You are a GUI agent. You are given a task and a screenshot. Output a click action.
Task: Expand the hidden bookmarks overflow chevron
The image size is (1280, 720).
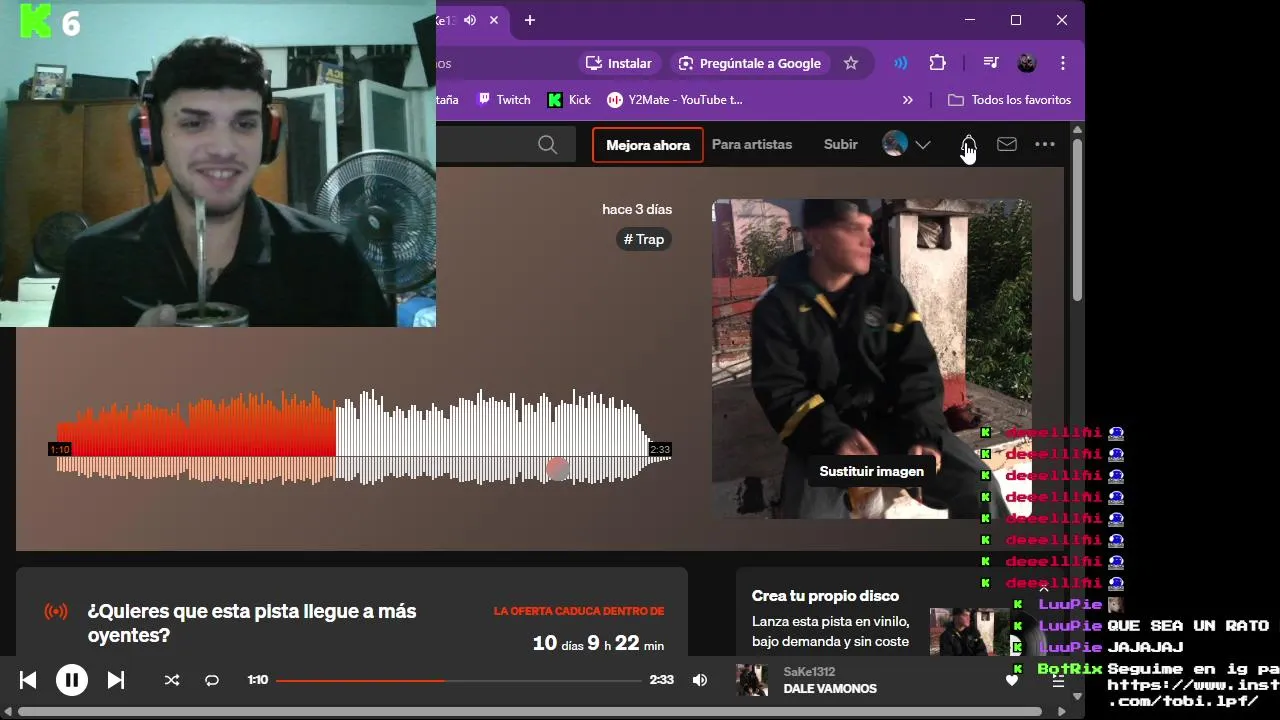point(908,100)
